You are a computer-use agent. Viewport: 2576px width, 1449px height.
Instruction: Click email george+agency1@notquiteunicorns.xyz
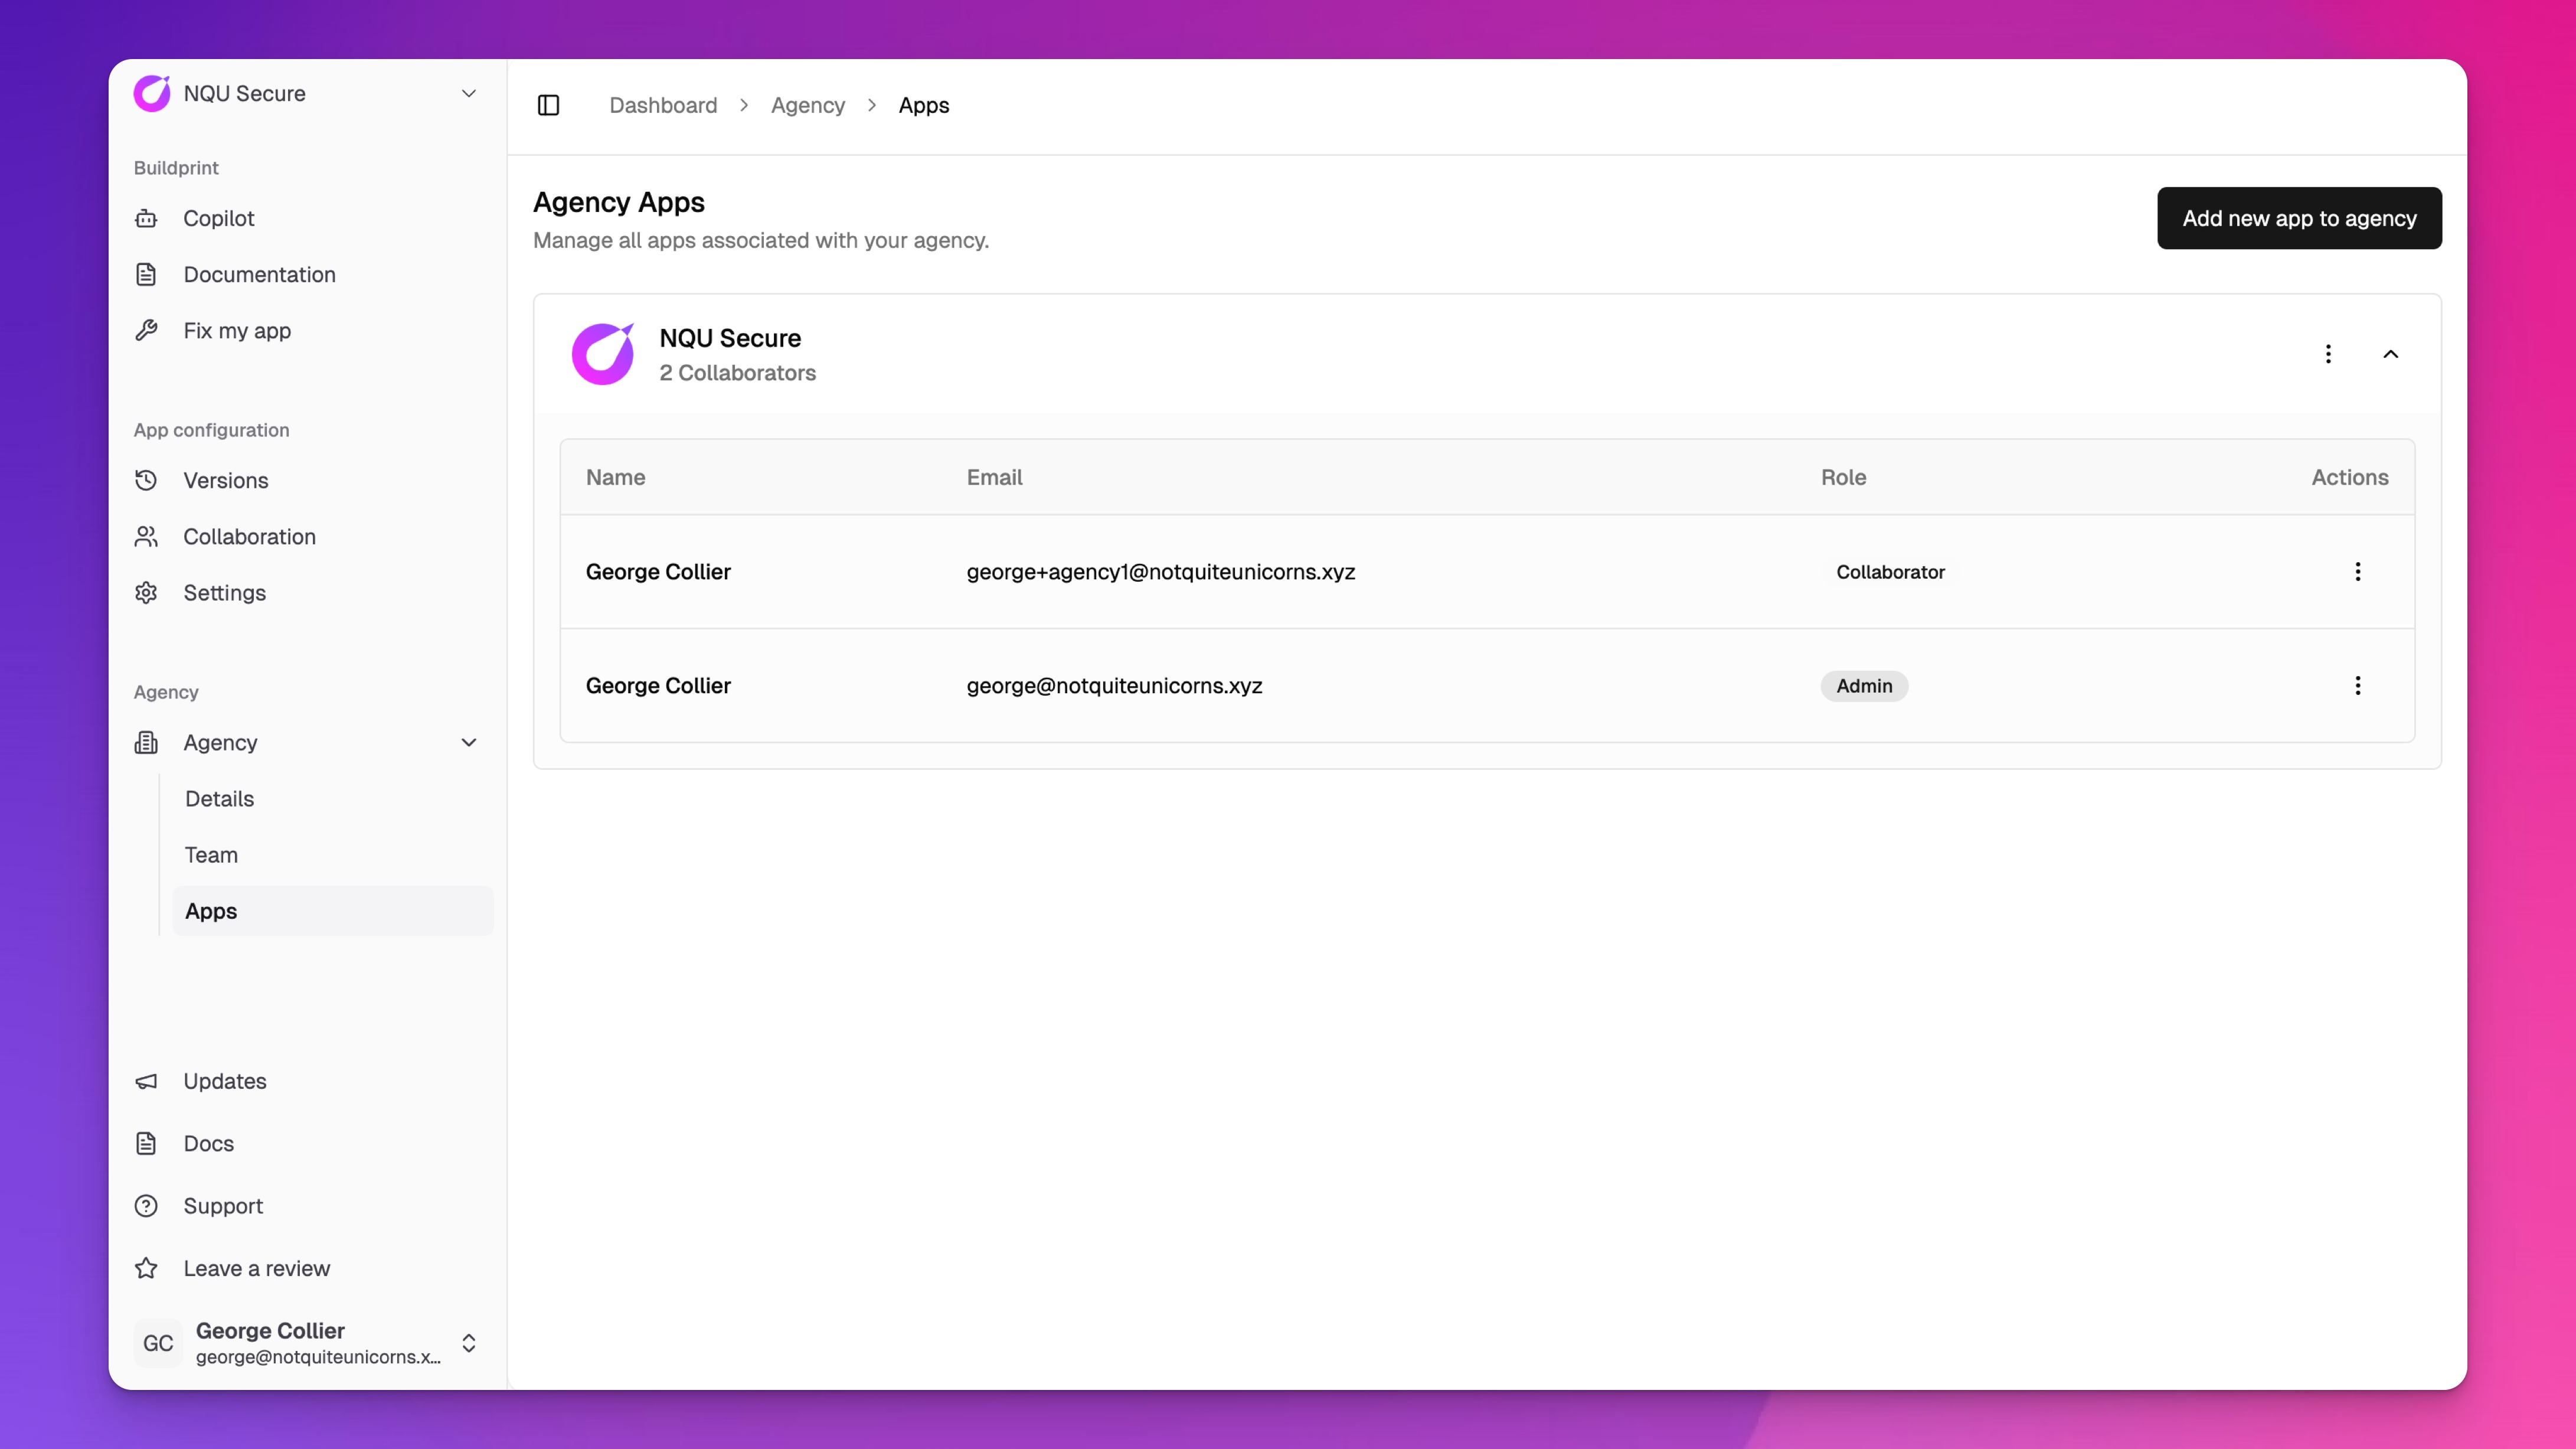tap(1160, 571)
